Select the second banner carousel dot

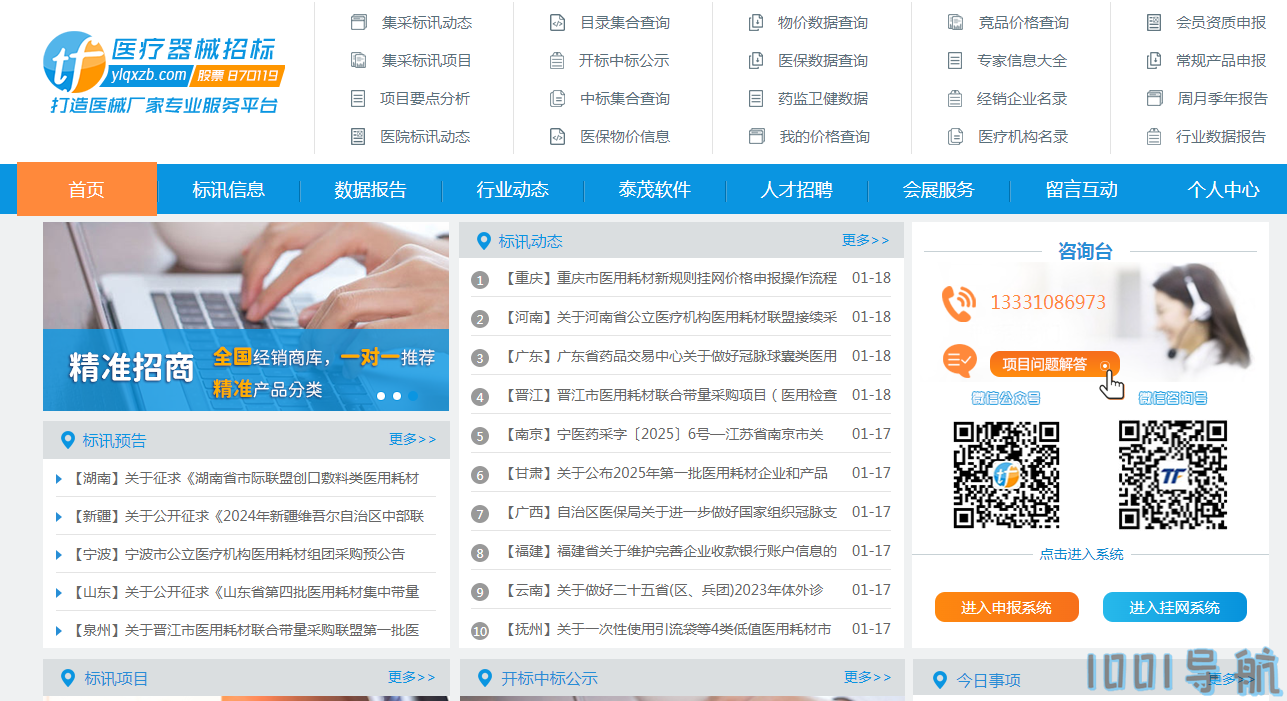pos(397,396)
